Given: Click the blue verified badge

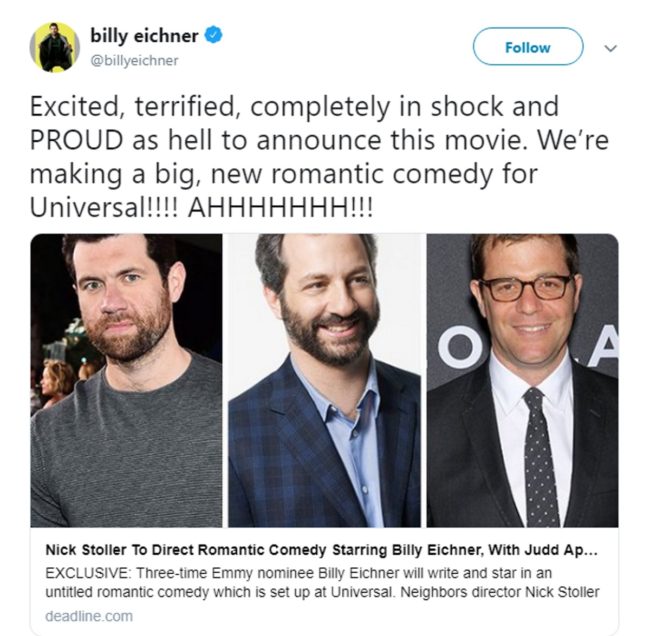Looking at the screenshot, I should tap(214, 35).
